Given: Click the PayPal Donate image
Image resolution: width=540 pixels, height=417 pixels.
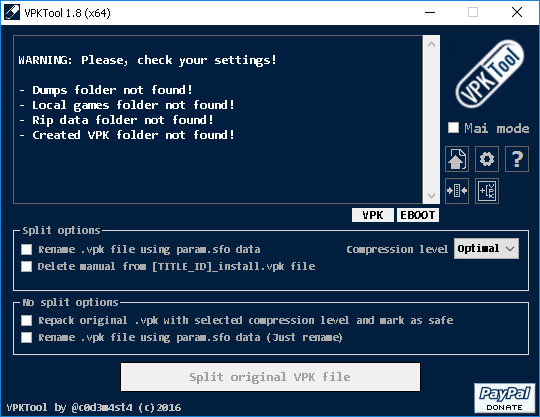Looking at the screenshot, I should pyautogui.click(x=505, y=398).
